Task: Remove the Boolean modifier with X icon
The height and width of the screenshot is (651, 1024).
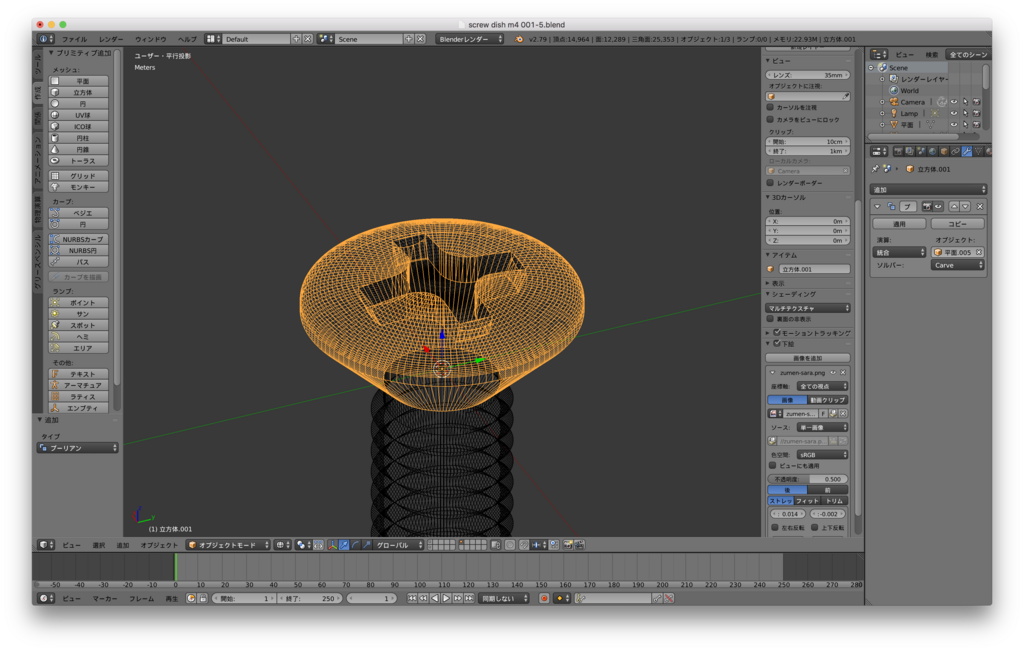Action: pos(980,206)
